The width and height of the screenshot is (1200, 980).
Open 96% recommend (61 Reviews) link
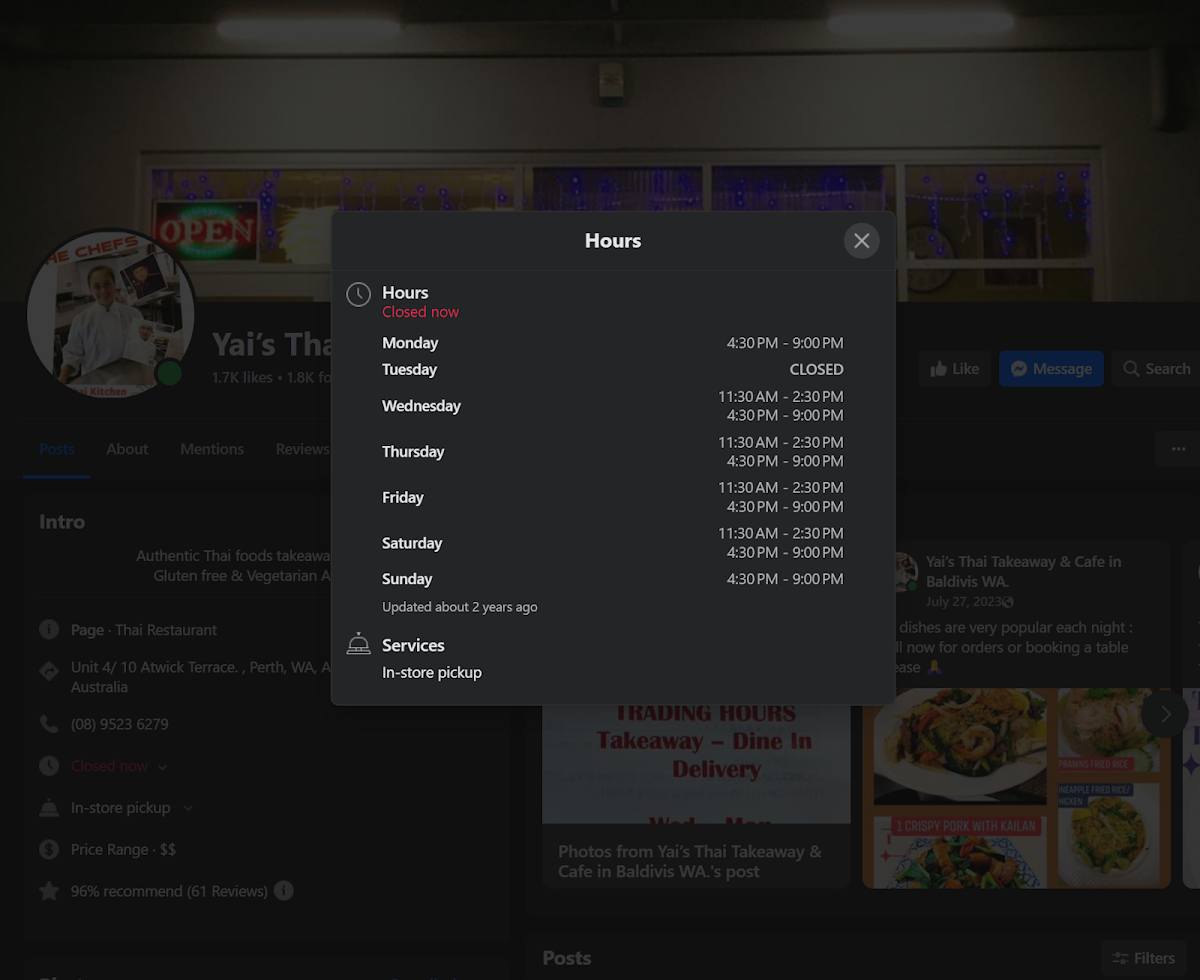(169, 891)
